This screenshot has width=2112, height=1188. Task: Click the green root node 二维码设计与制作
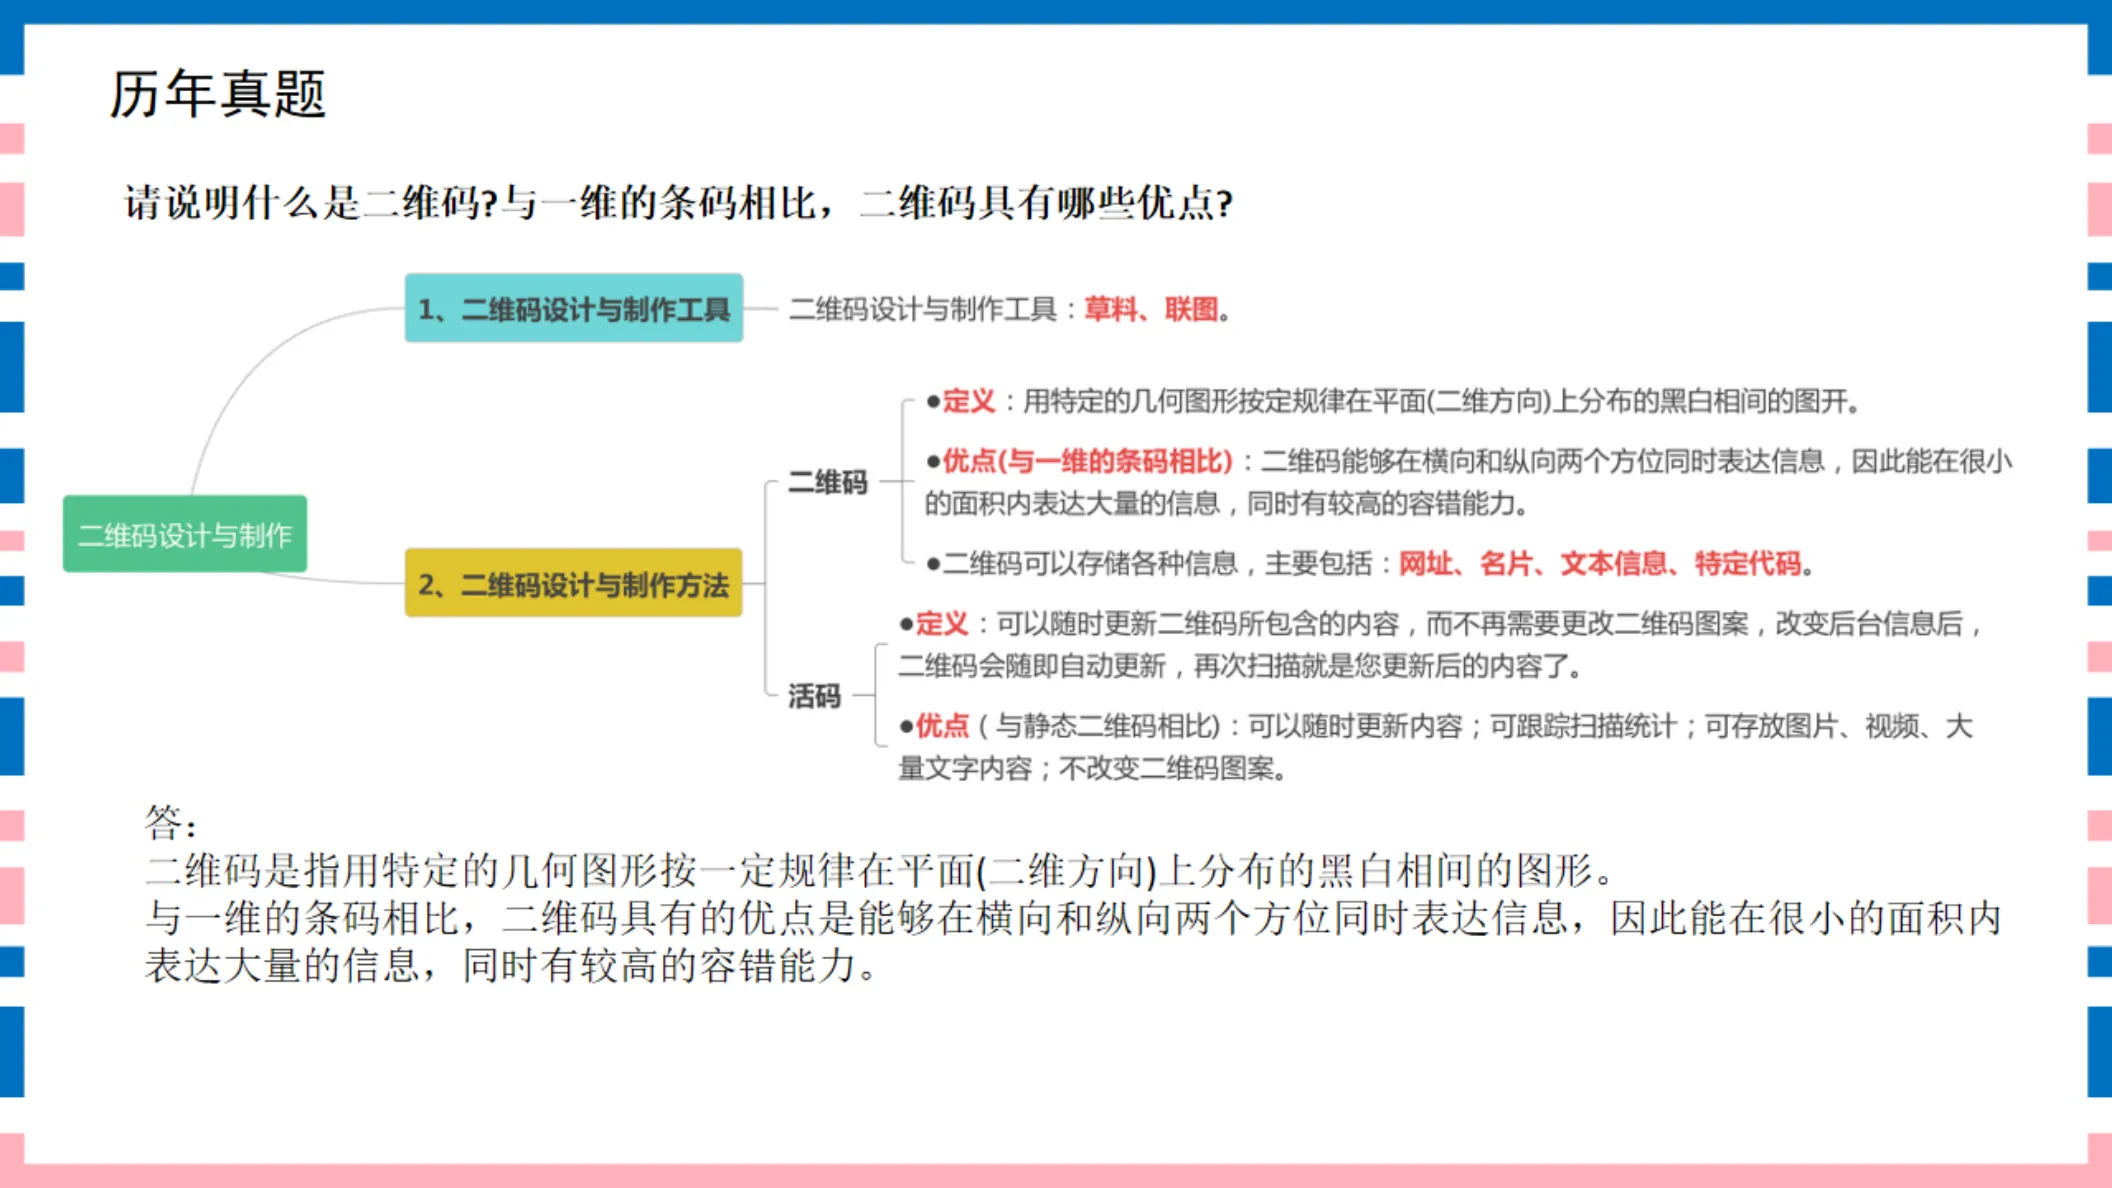185,534
